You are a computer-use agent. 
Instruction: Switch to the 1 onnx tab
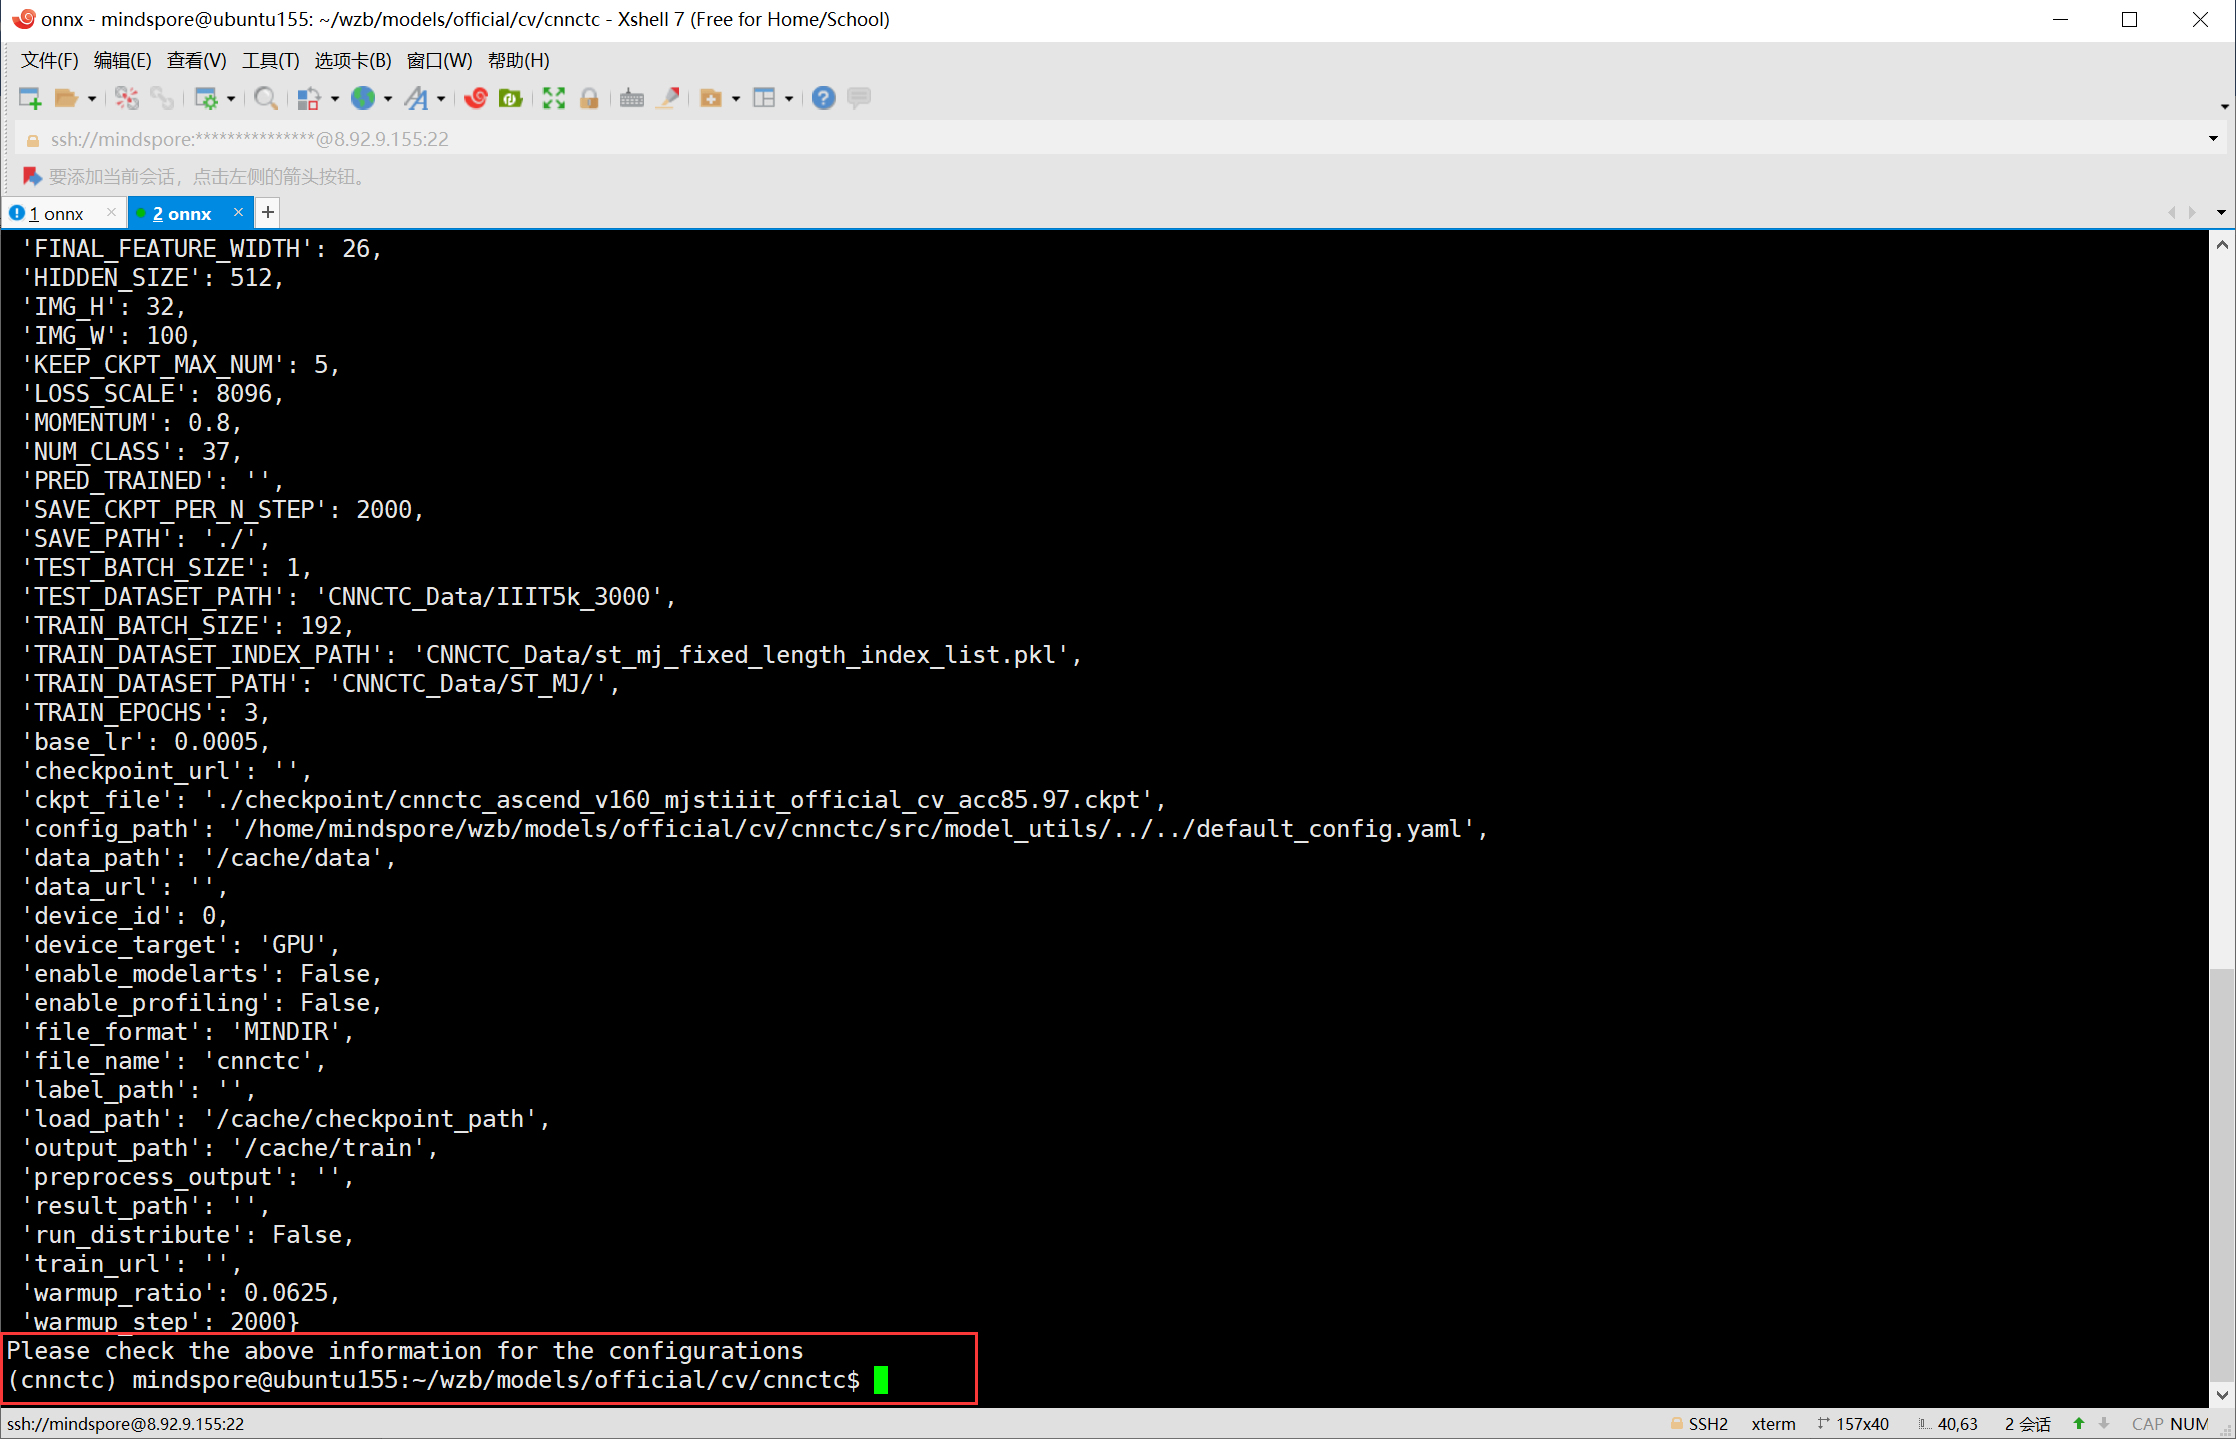[56, 214]
